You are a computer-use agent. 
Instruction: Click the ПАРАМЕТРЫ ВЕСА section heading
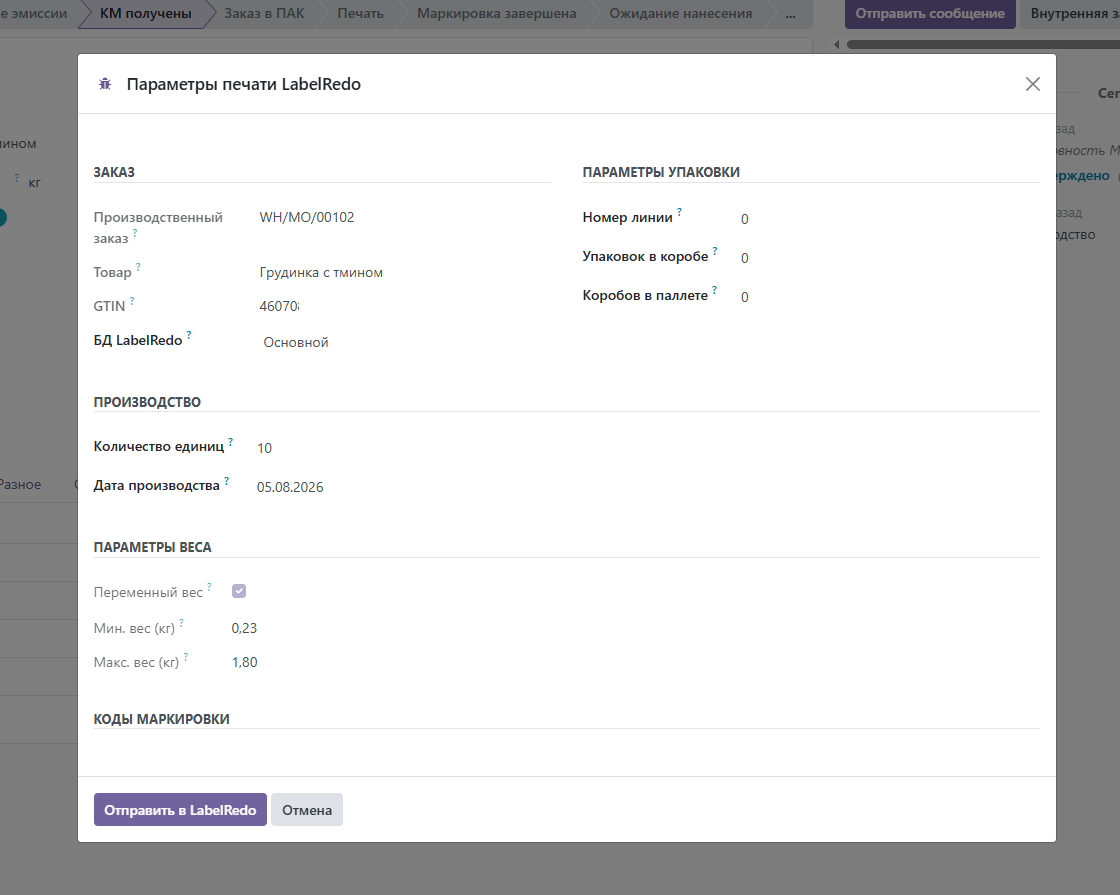152,547
